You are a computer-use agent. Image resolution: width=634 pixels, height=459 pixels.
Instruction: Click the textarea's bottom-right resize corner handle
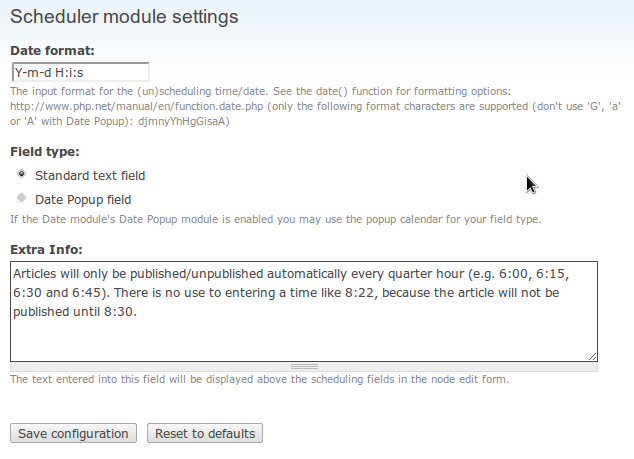tap(593, 355)
